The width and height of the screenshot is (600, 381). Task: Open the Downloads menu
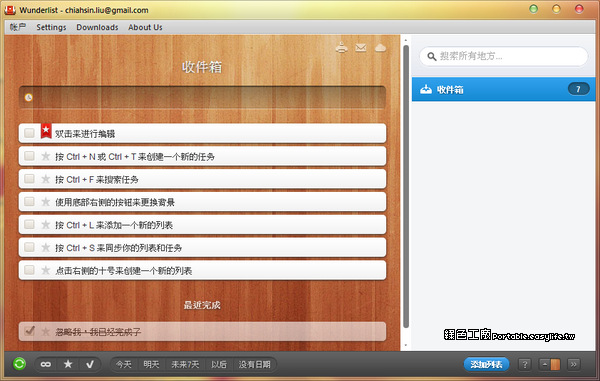(97, 27)
